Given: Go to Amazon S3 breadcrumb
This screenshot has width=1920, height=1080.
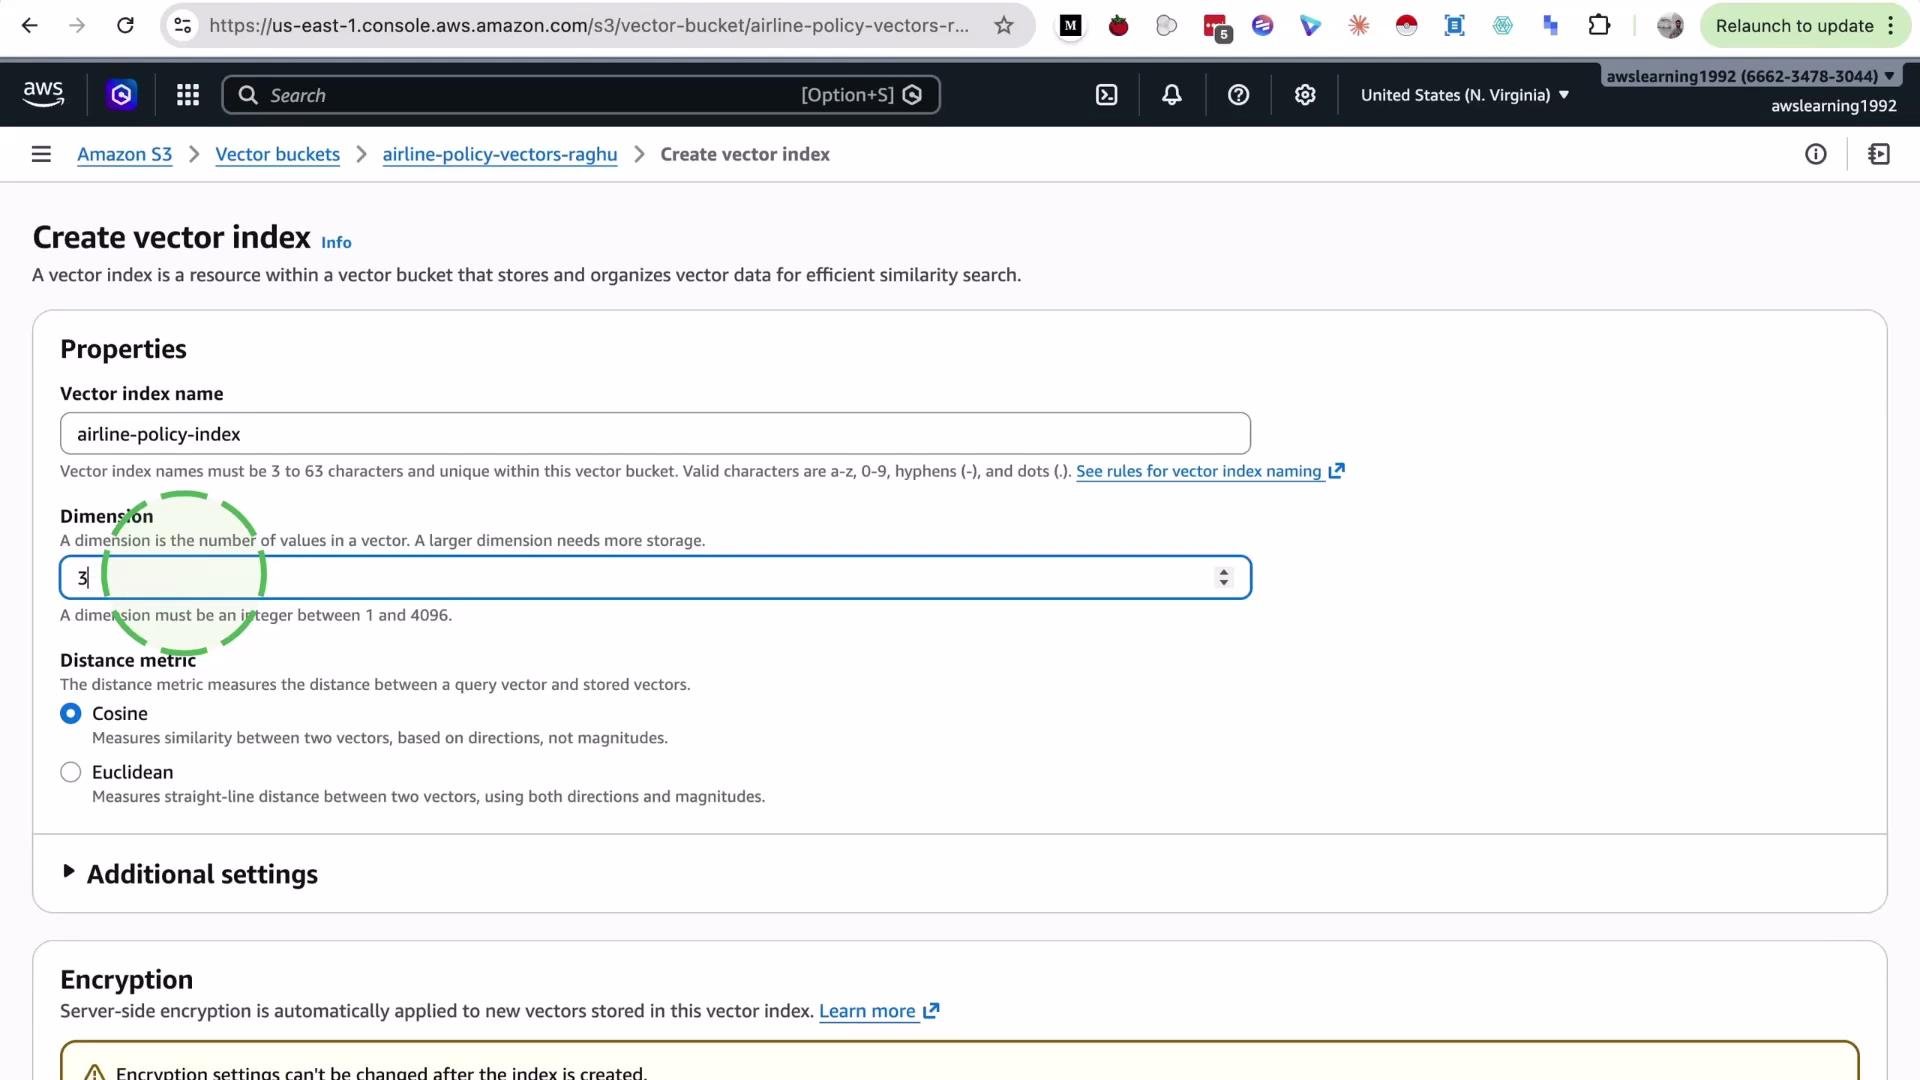Looking at the screenshot, I should (124, 154).
